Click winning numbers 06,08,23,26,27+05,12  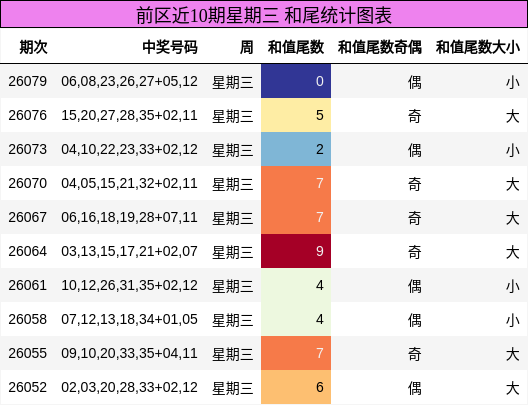click(x=129, y=81)
